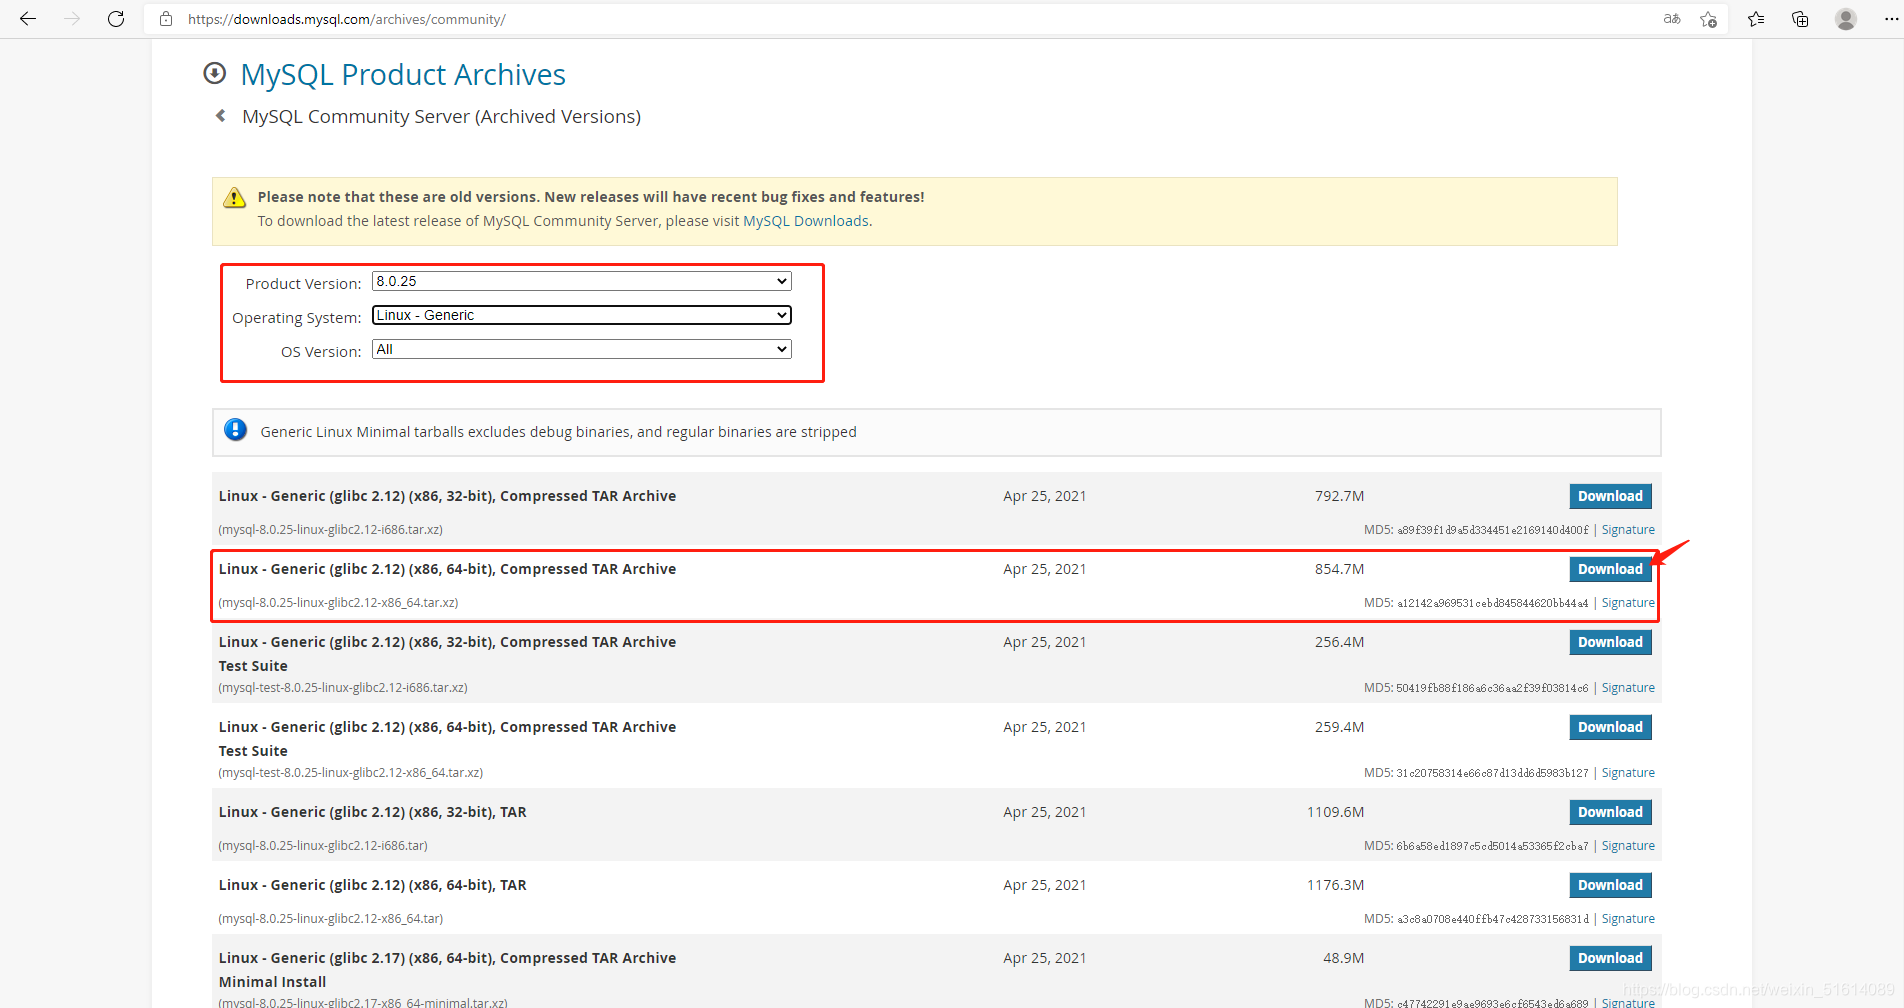Open the OS Version All dropdown
The image size is (1904, 1008).
pos(582,349)
